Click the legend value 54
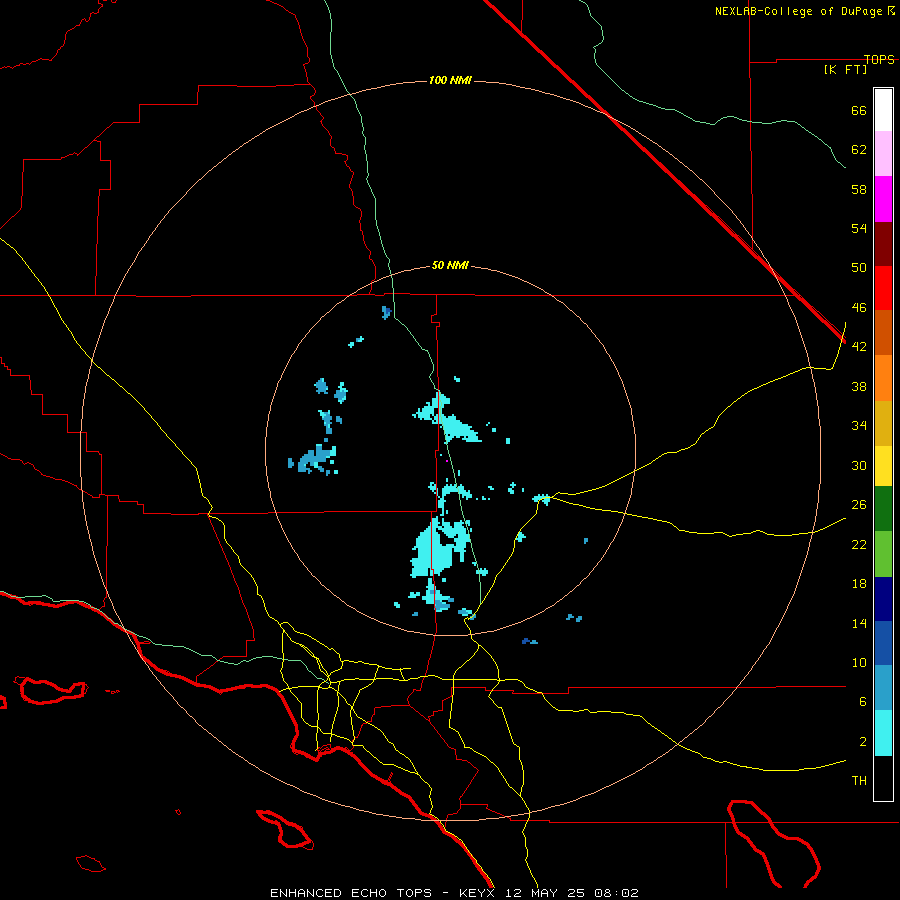This screenshot has height=900, width=900. pos(859,228)
